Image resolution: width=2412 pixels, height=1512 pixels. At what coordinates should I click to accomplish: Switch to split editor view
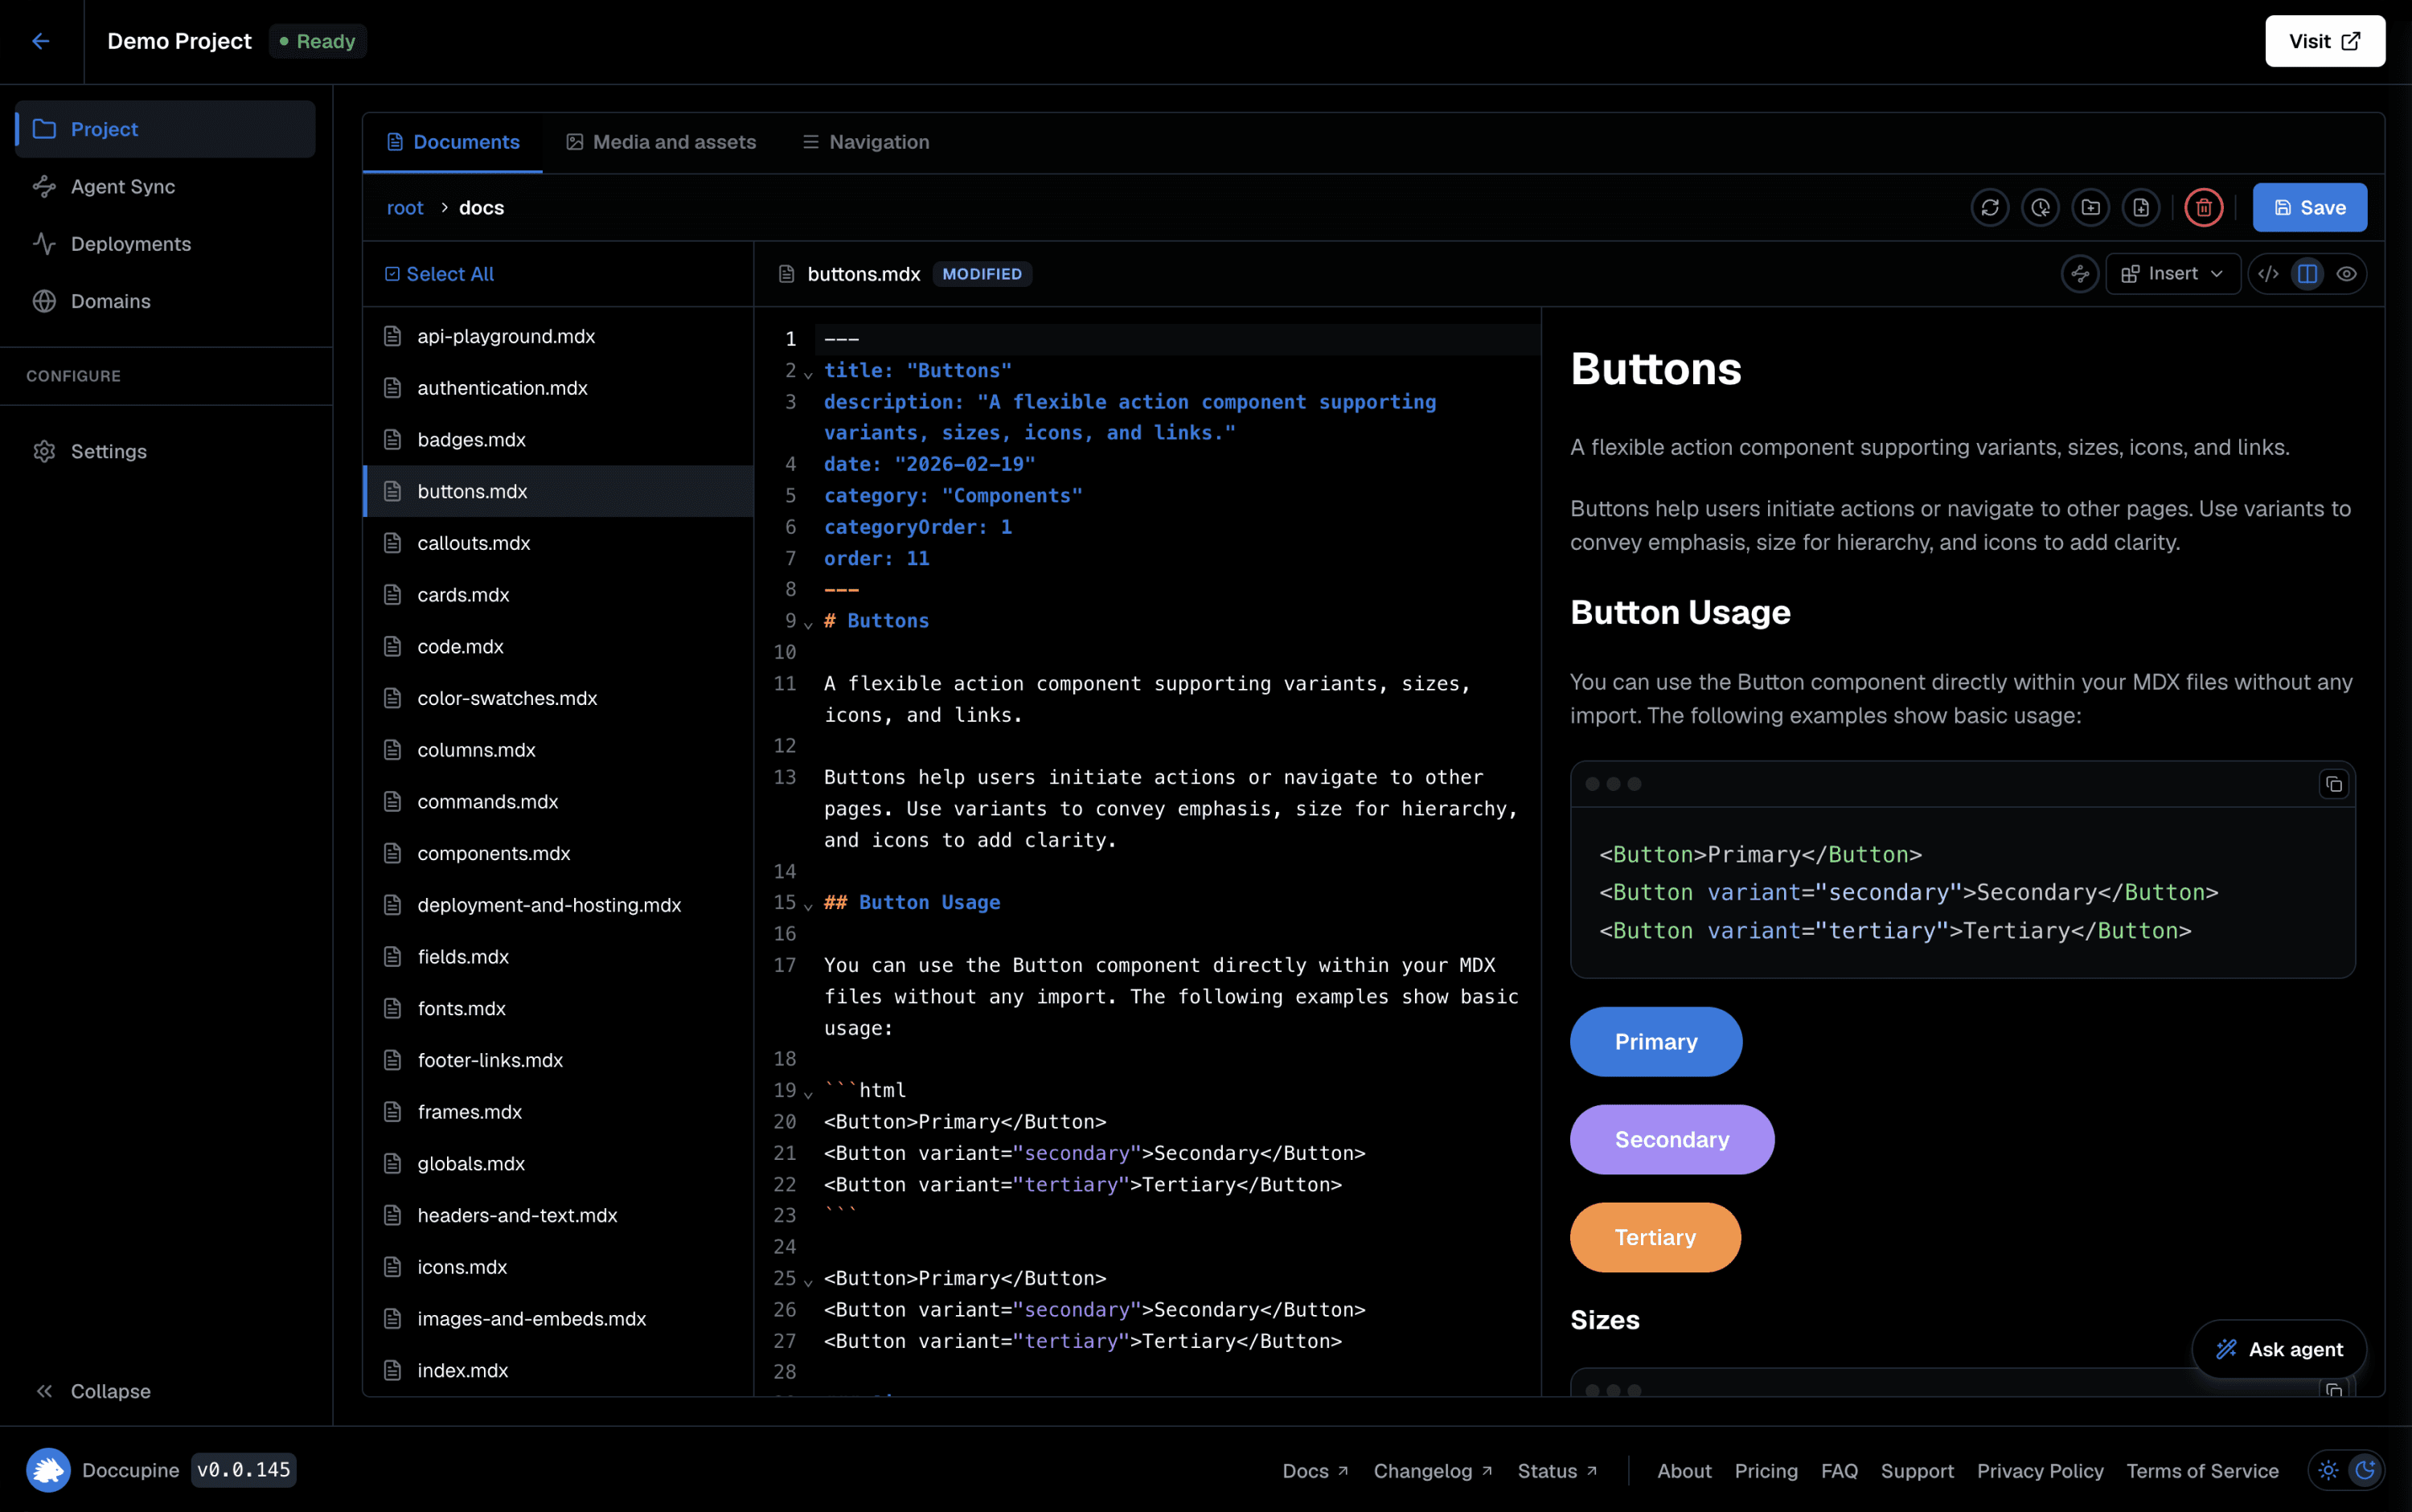2308,274
